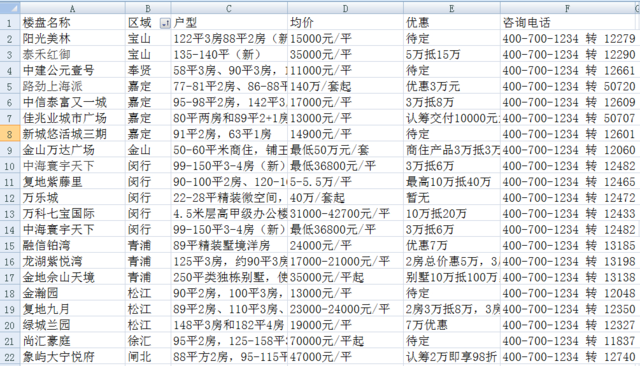The image size is (640, 366).
Task: Click cell 徐汇 in row 21
Action: click(148, 341)
